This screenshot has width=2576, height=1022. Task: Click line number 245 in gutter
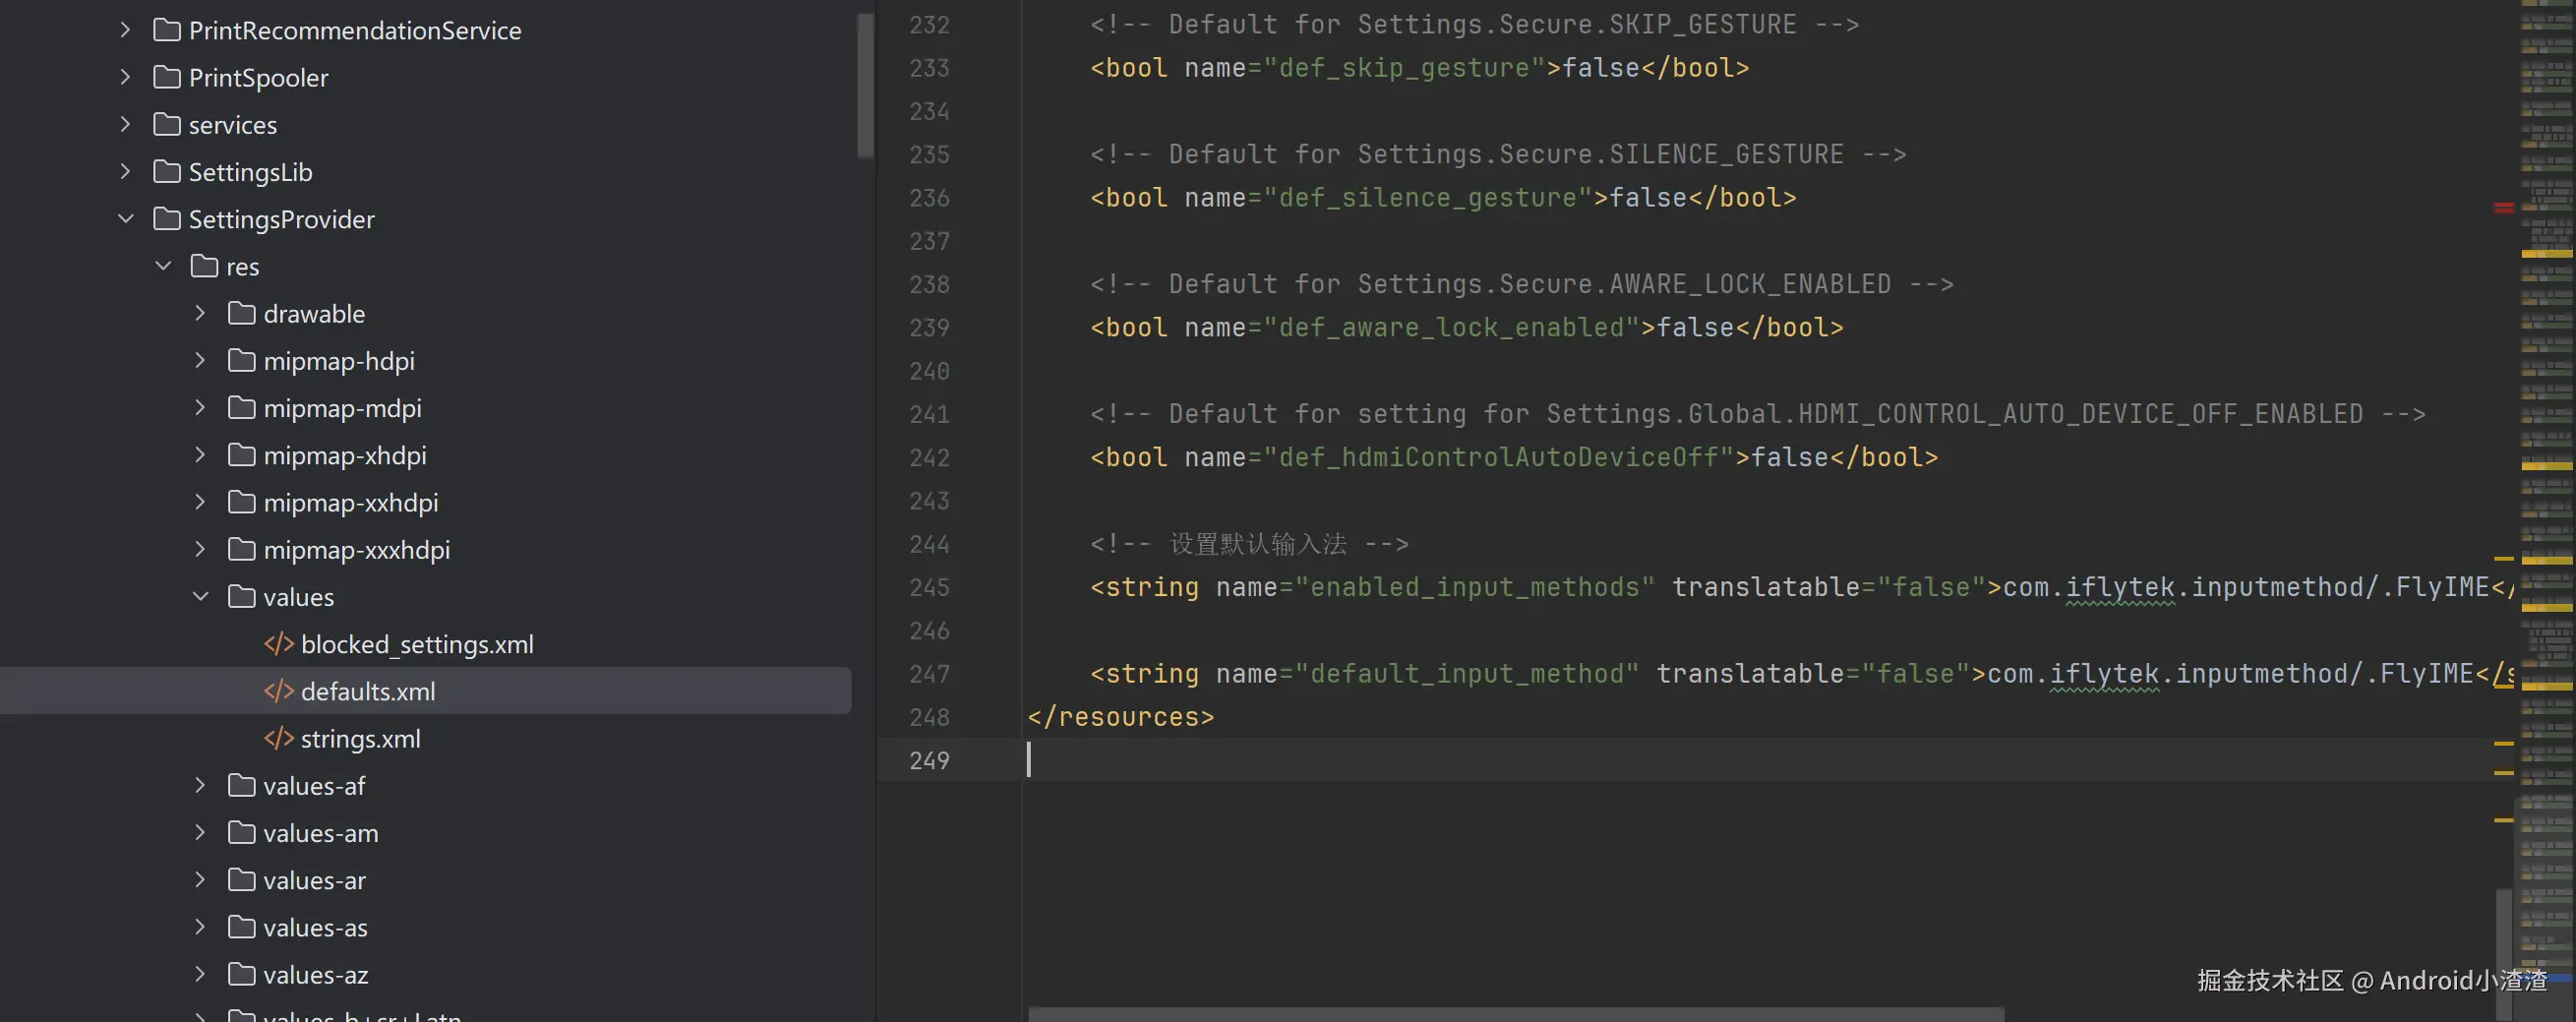[x=929, y=587]
